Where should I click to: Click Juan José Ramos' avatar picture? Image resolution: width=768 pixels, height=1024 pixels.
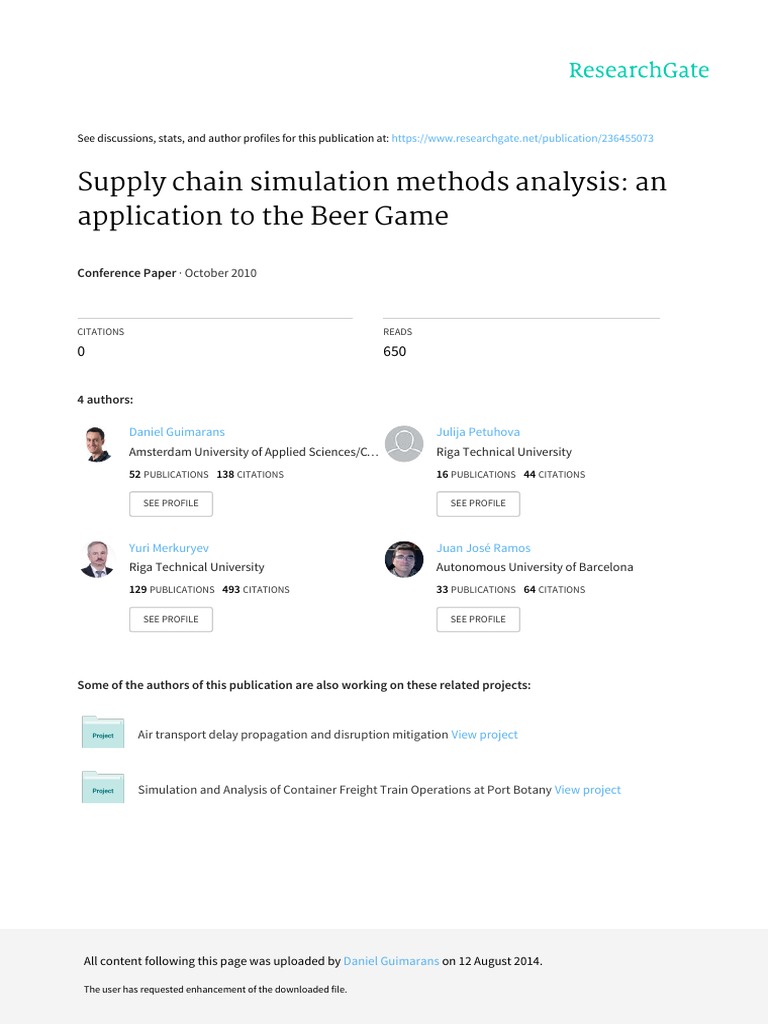pos(404,559)
